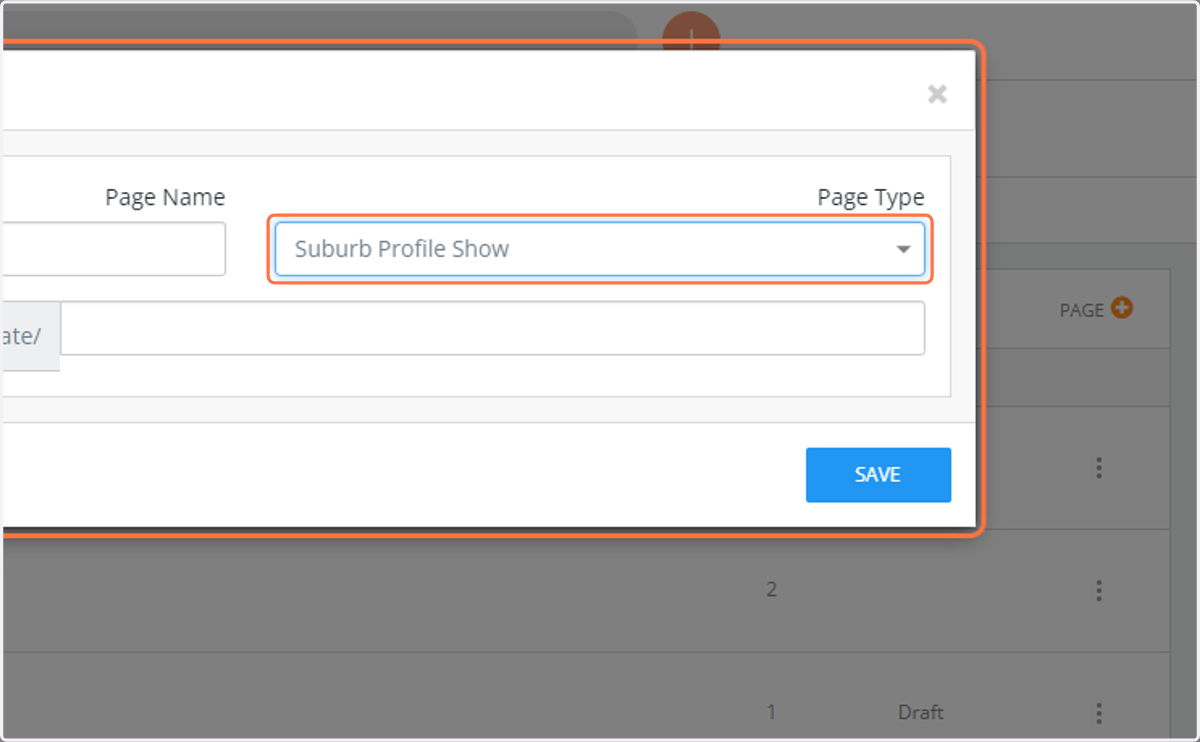Click the Page Type label
This screenshot has height=742, width=1200.
click(x=871, y=197)
